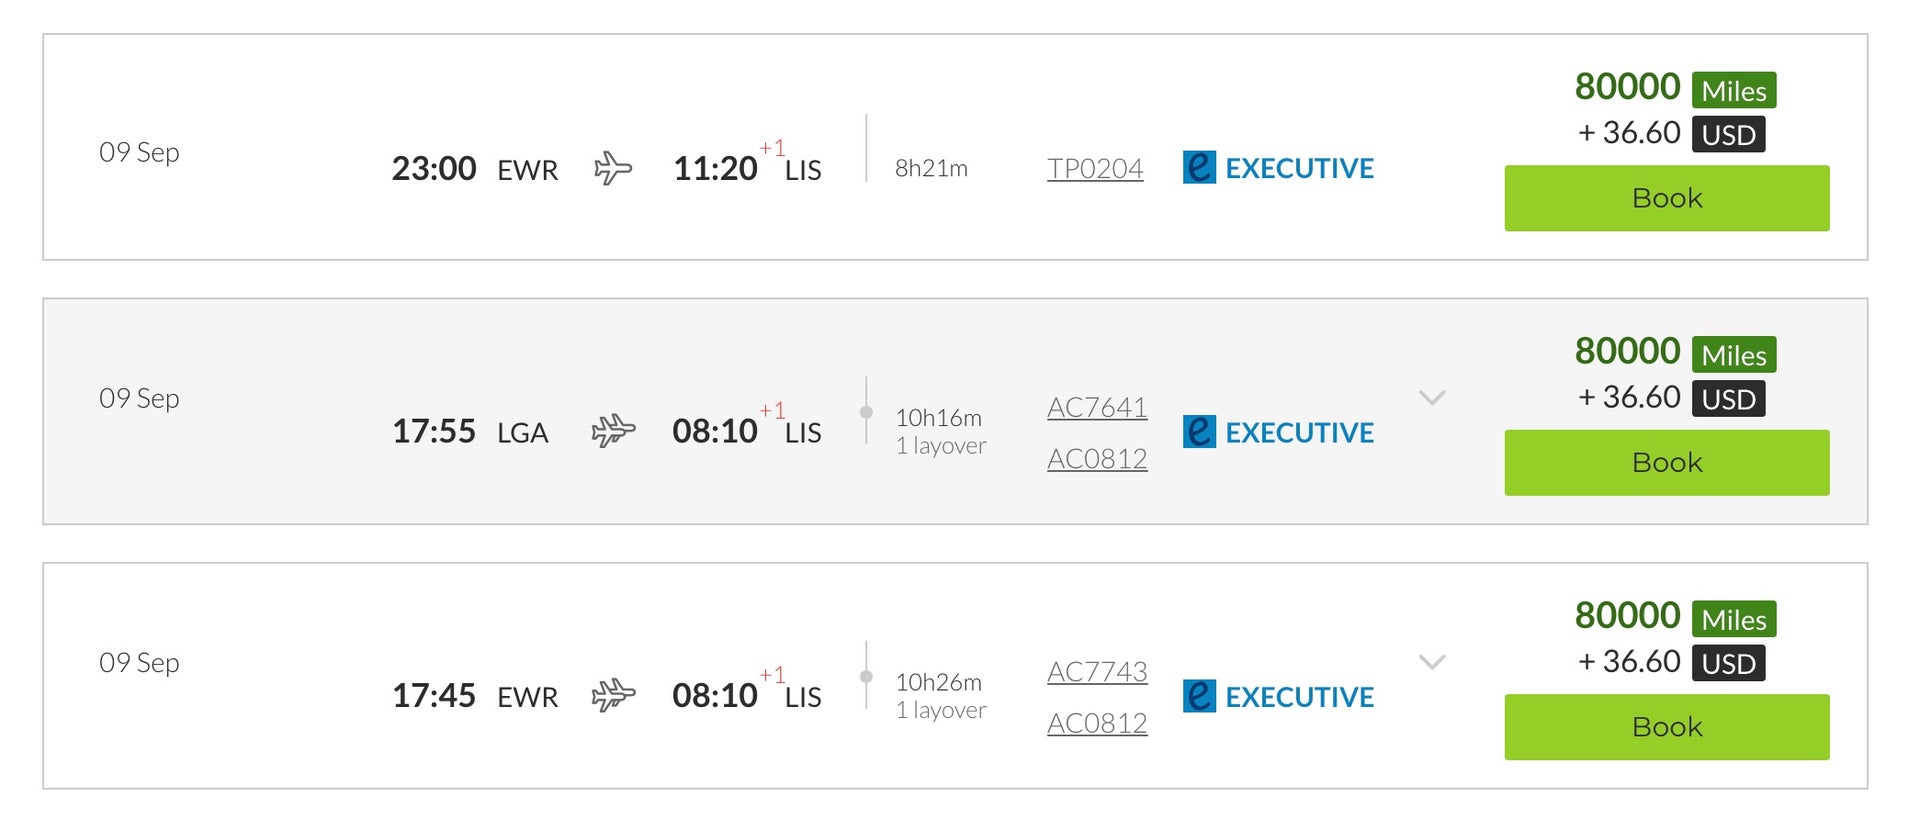Click the USD badge on the bottom fare
This screenshot has width=1920, height=819.
pos(1727,662)
